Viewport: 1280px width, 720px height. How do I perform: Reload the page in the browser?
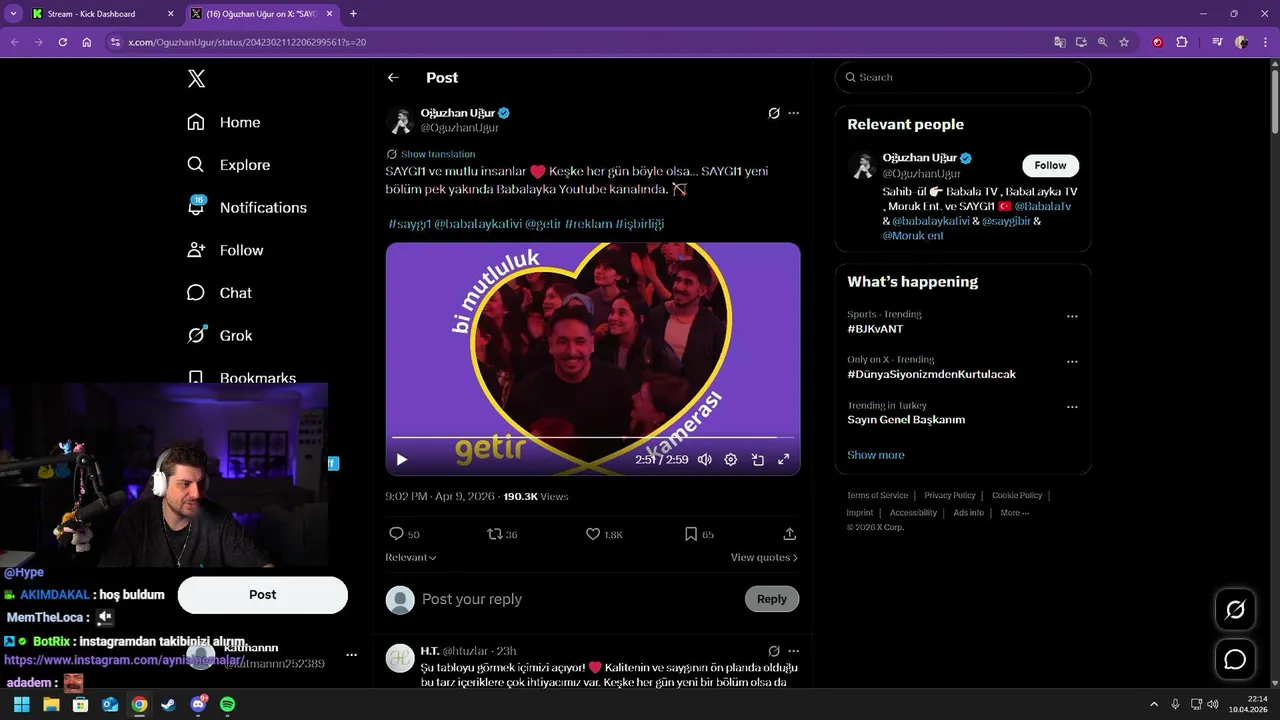point(62,42)
